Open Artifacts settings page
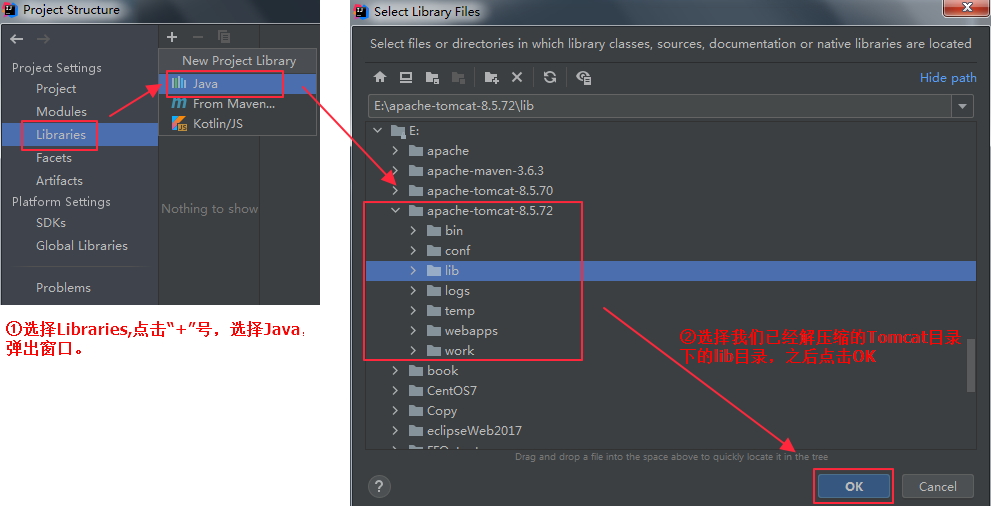The width and height of the screenshot is (991, 506). coord(59,181)
